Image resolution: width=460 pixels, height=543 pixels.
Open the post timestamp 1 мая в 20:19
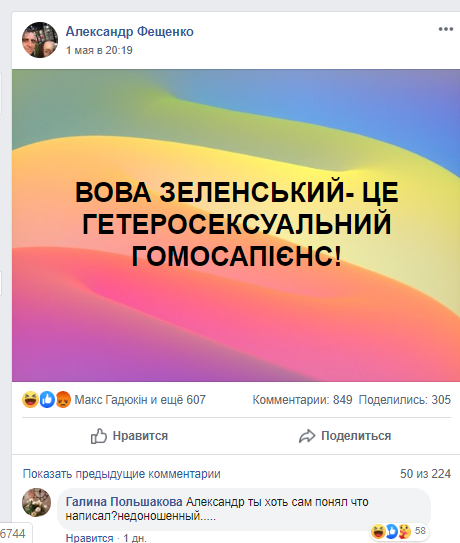99,50
